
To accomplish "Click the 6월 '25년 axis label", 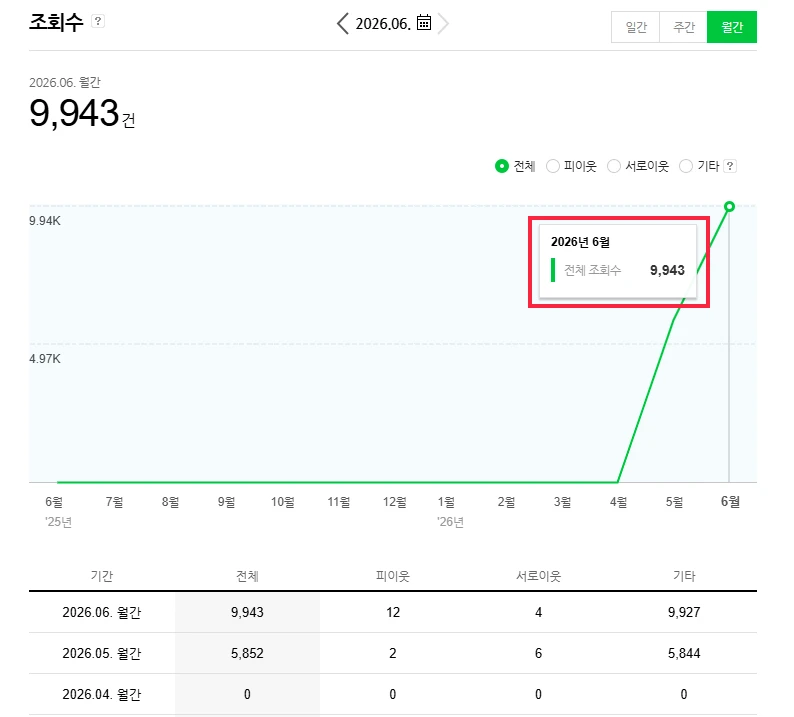I will [57, 511].
